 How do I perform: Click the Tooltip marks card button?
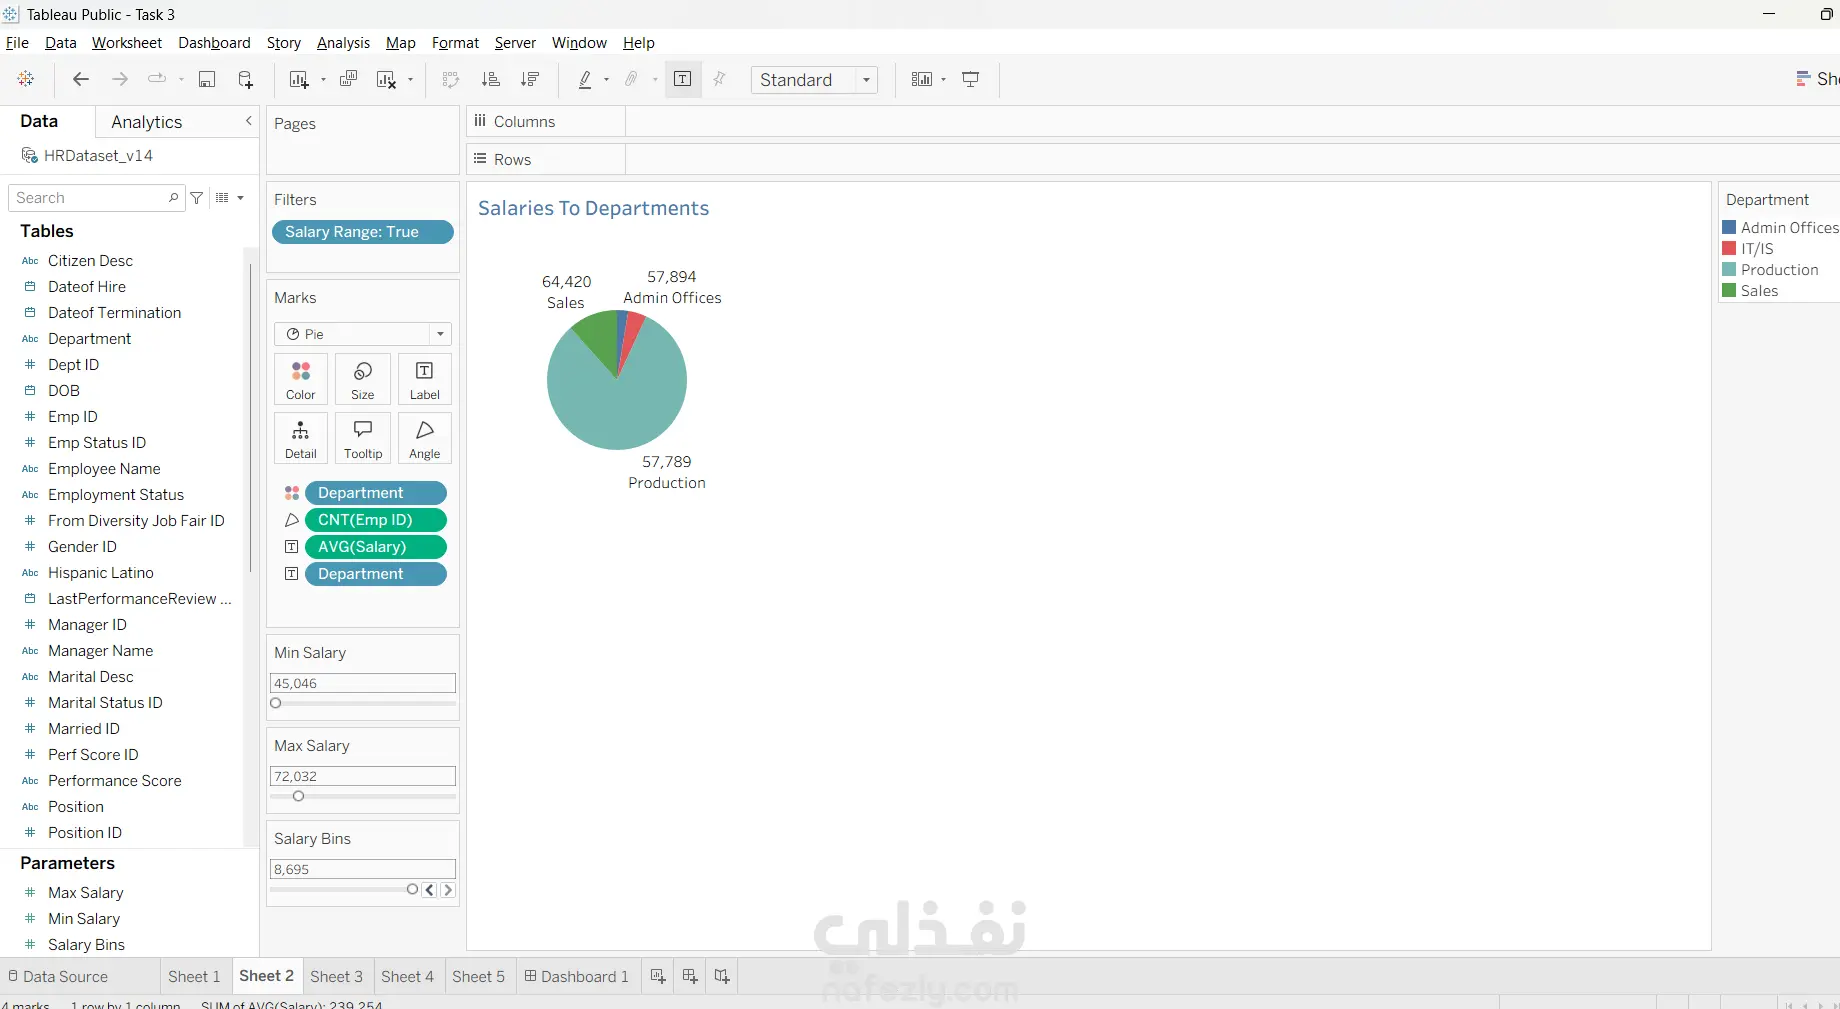(x=363, y=438)
